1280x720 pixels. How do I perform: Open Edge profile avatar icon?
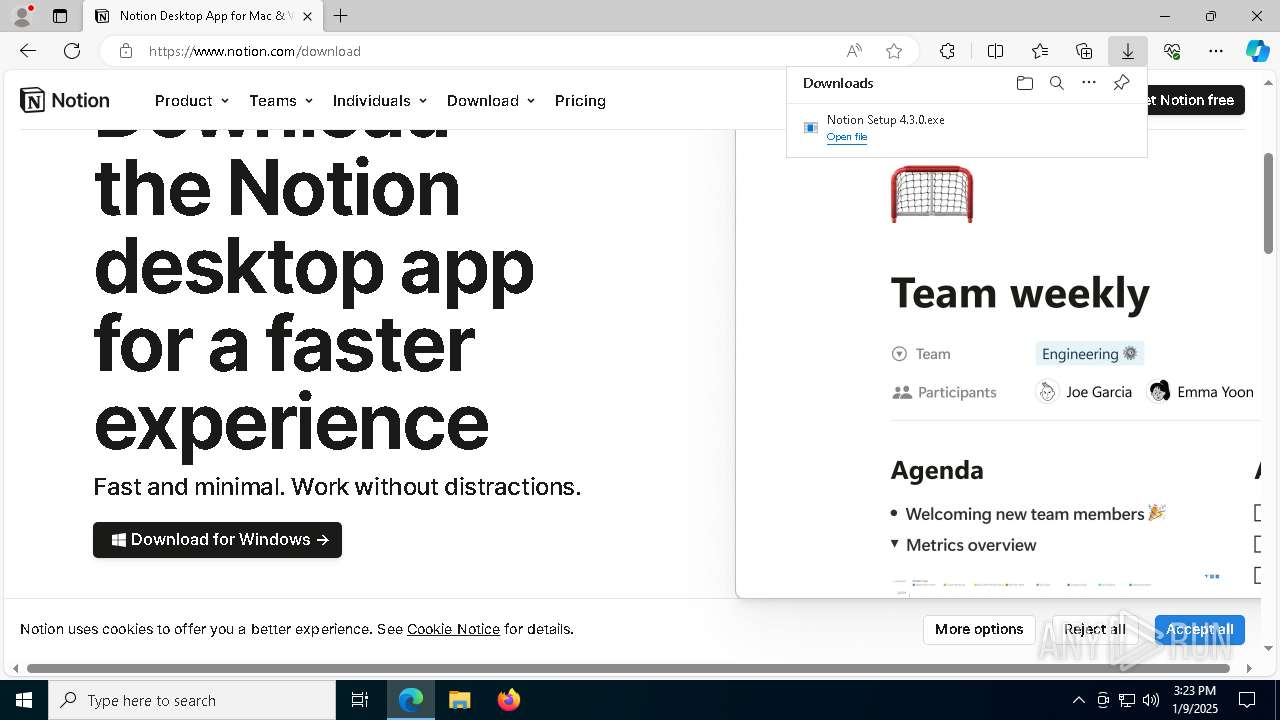[22, 16]
